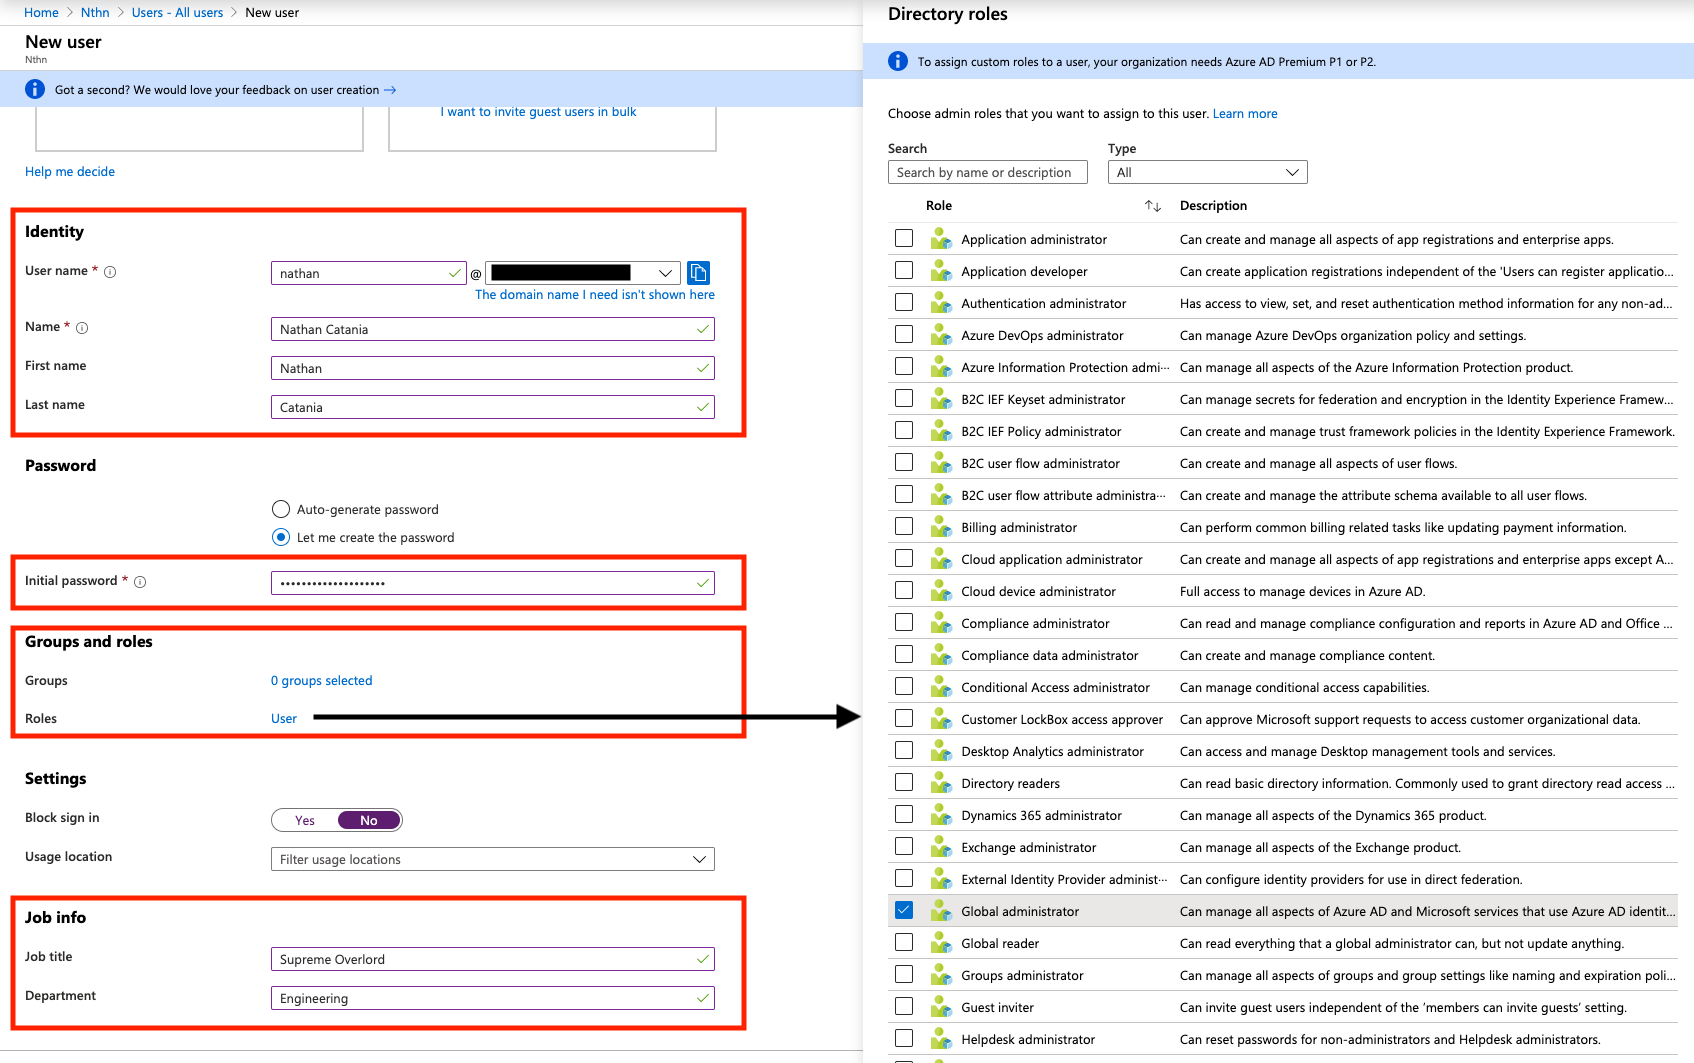1694x1063 pixels.
Task: Open the 0 groups selected link
Action: (x=321, y=681)
